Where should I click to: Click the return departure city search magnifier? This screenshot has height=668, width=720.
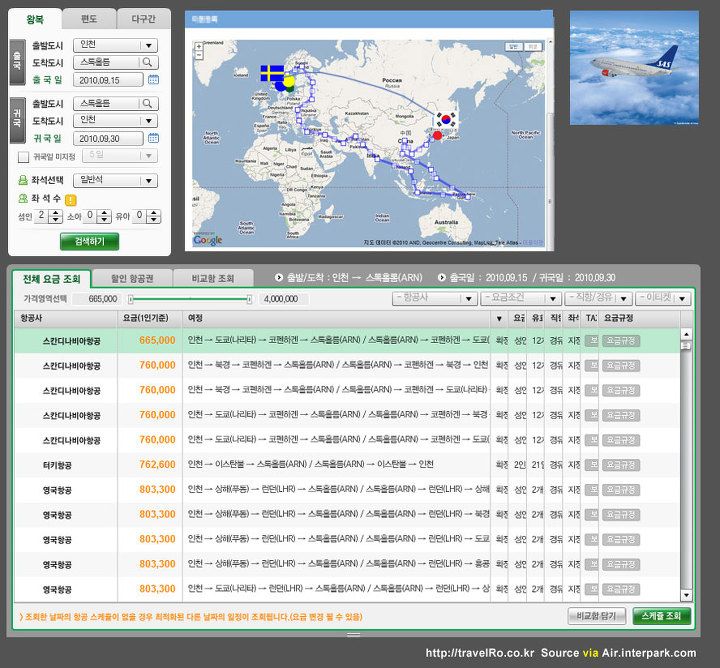pyautogui.click(x=147, y=103)
